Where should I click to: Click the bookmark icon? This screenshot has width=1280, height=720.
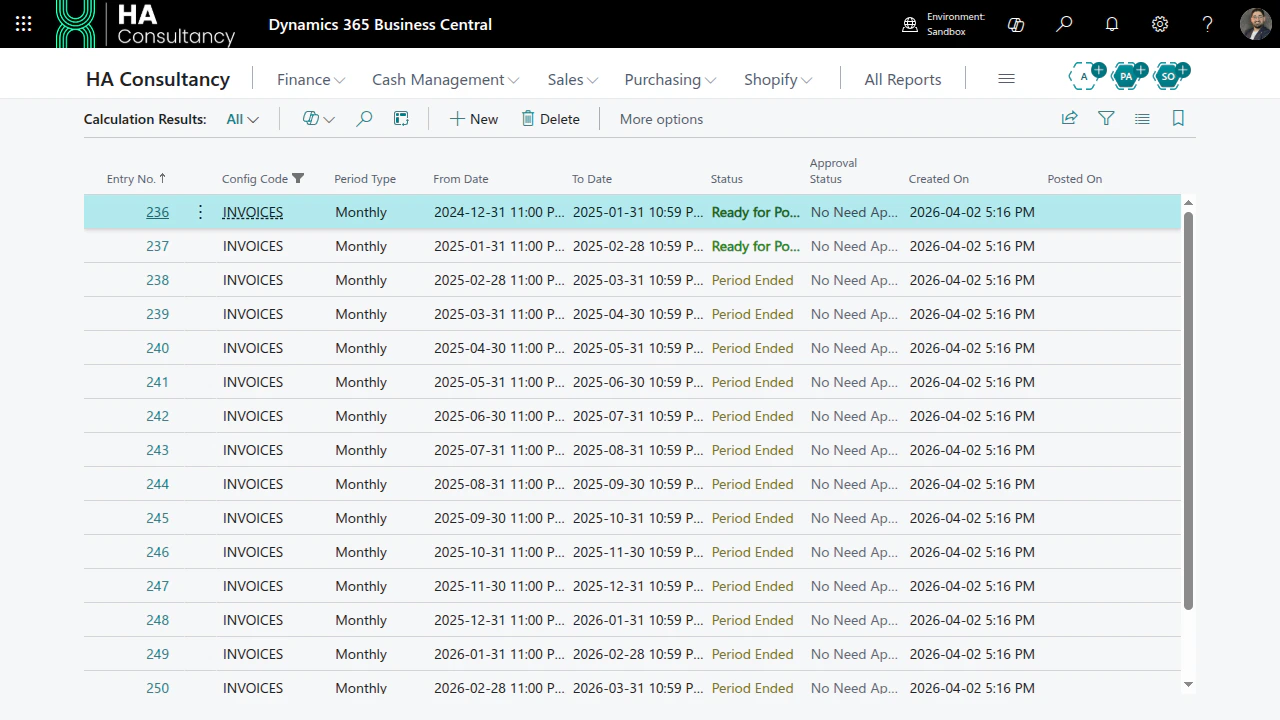[1178, 119]
